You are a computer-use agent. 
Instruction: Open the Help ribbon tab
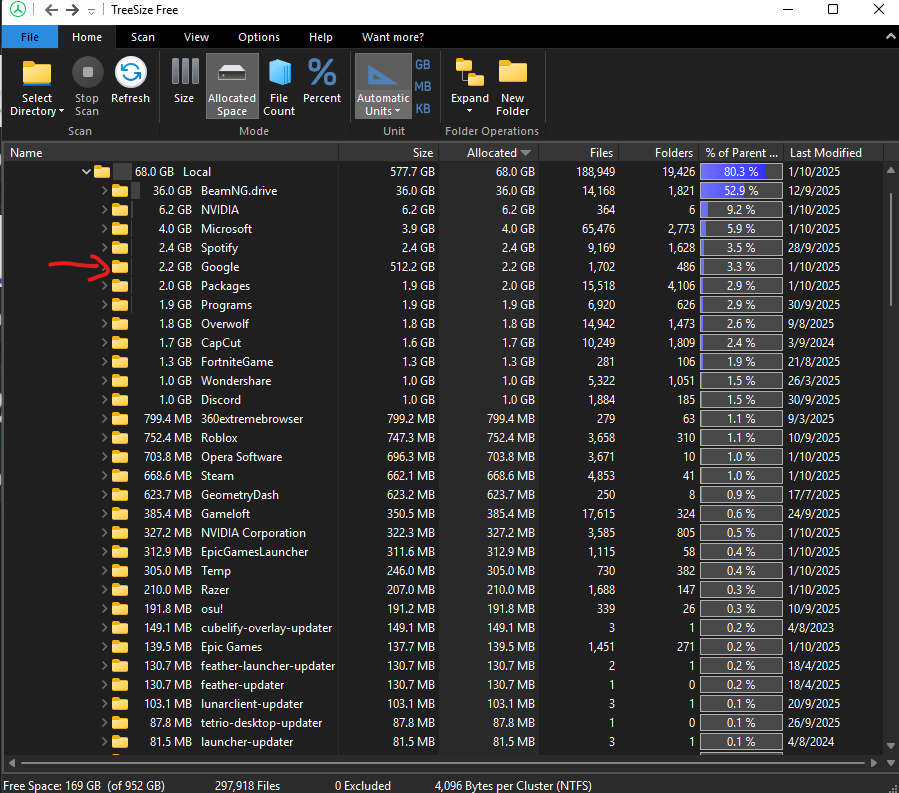320,37
